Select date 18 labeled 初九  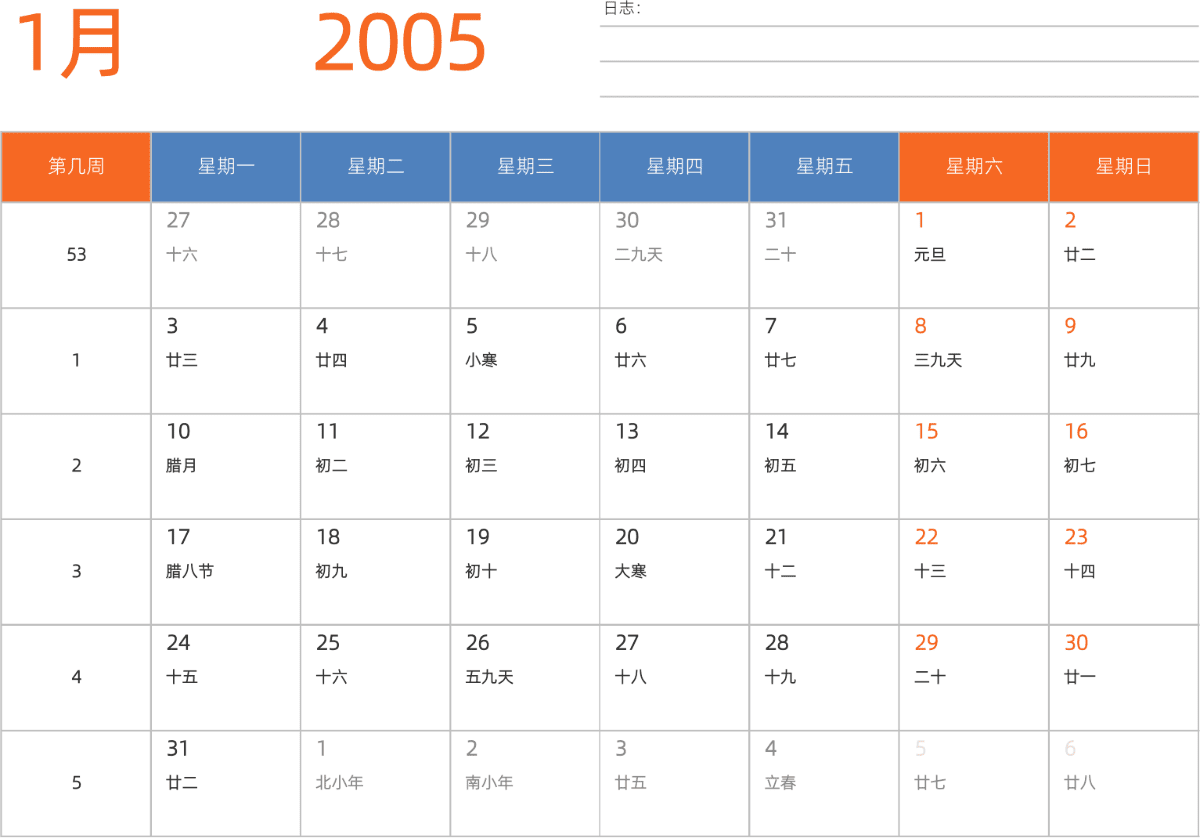[x=376, y=572]
